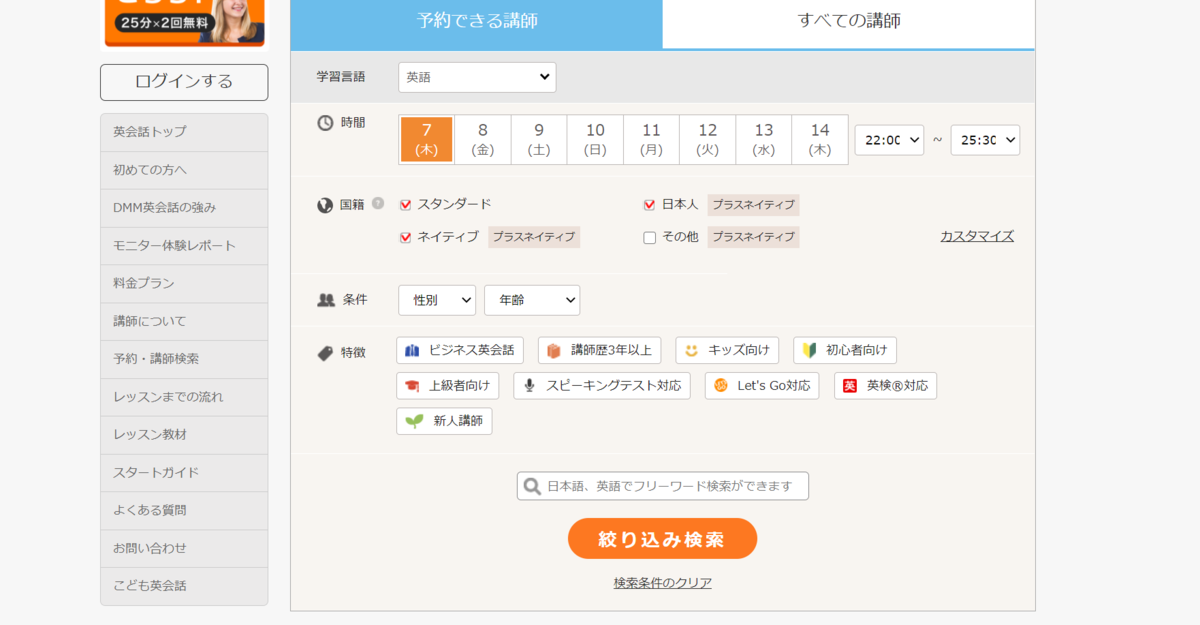Viewport: 1200px width, 625px height.
Task: Open レッスン教材 in the sidebar
Action: [184, 435]
